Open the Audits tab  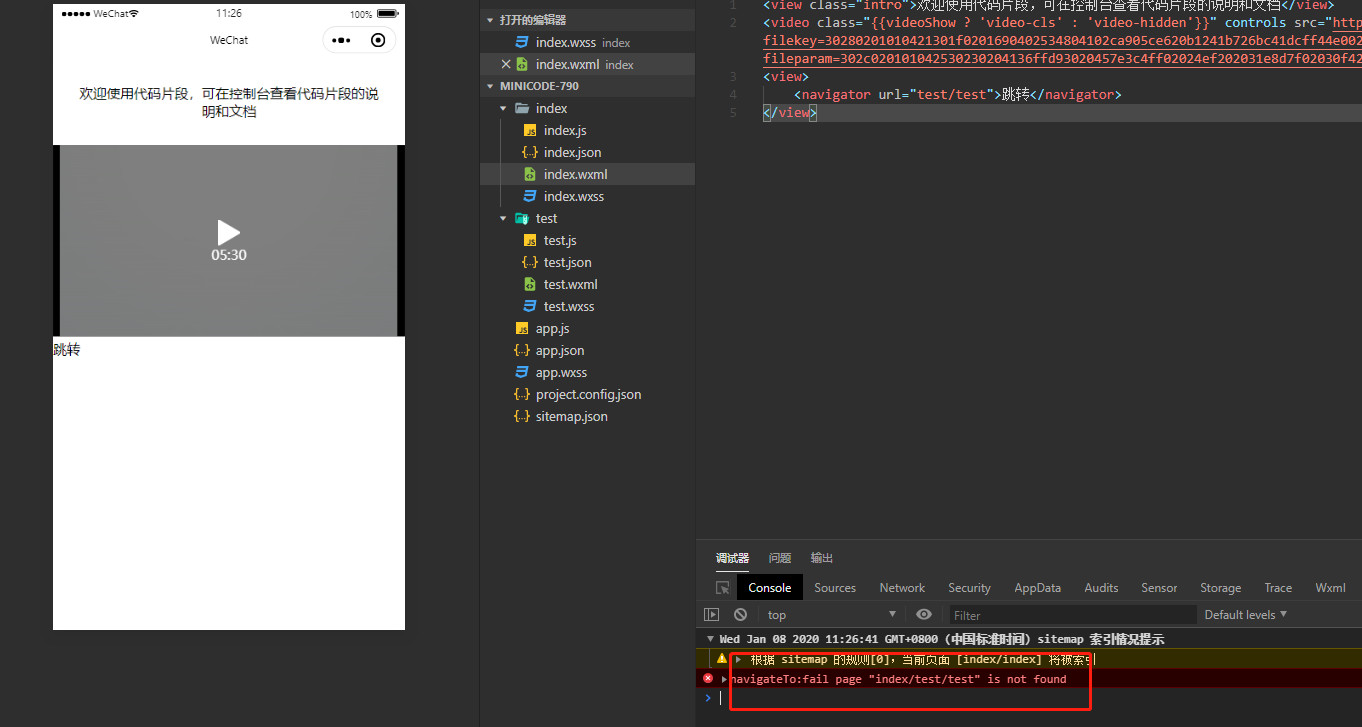click(1101, 588)
